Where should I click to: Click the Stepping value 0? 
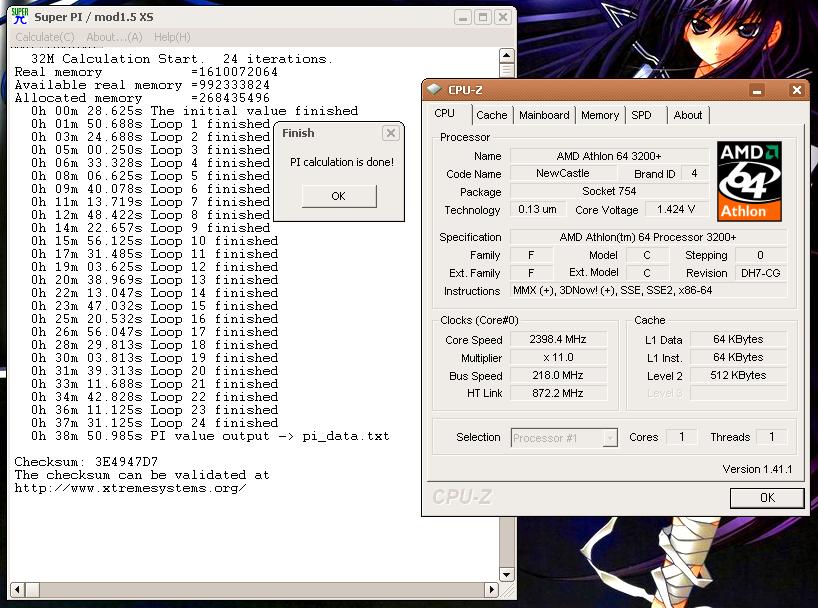760,255
